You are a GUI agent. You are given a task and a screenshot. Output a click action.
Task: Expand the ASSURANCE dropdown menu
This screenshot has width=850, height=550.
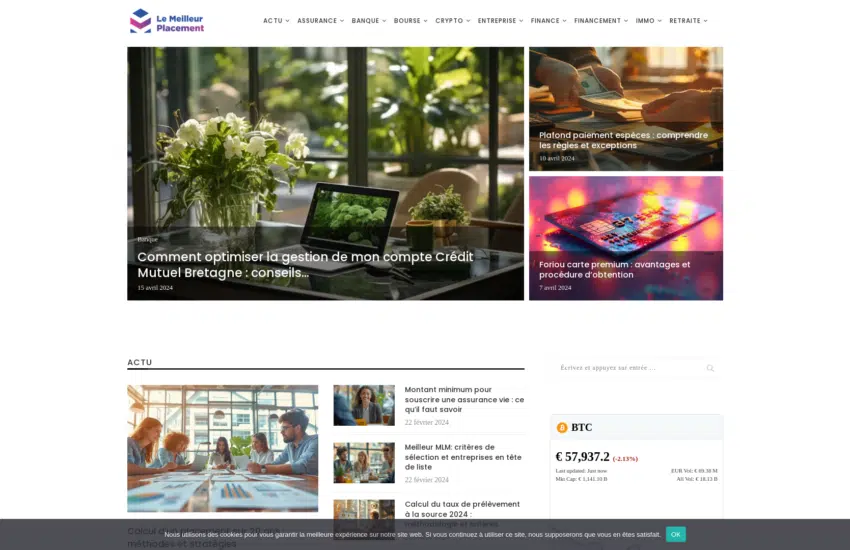coord(320,21)
